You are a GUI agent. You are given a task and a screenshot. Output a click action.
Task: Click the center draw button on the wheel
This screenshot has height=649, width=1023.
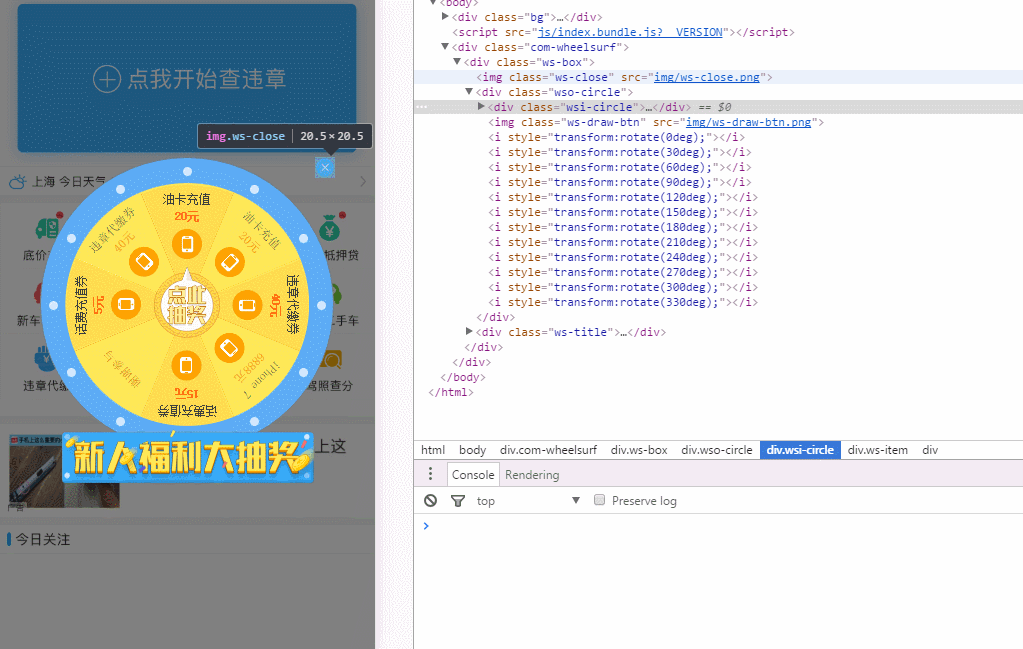click(187, 305)
